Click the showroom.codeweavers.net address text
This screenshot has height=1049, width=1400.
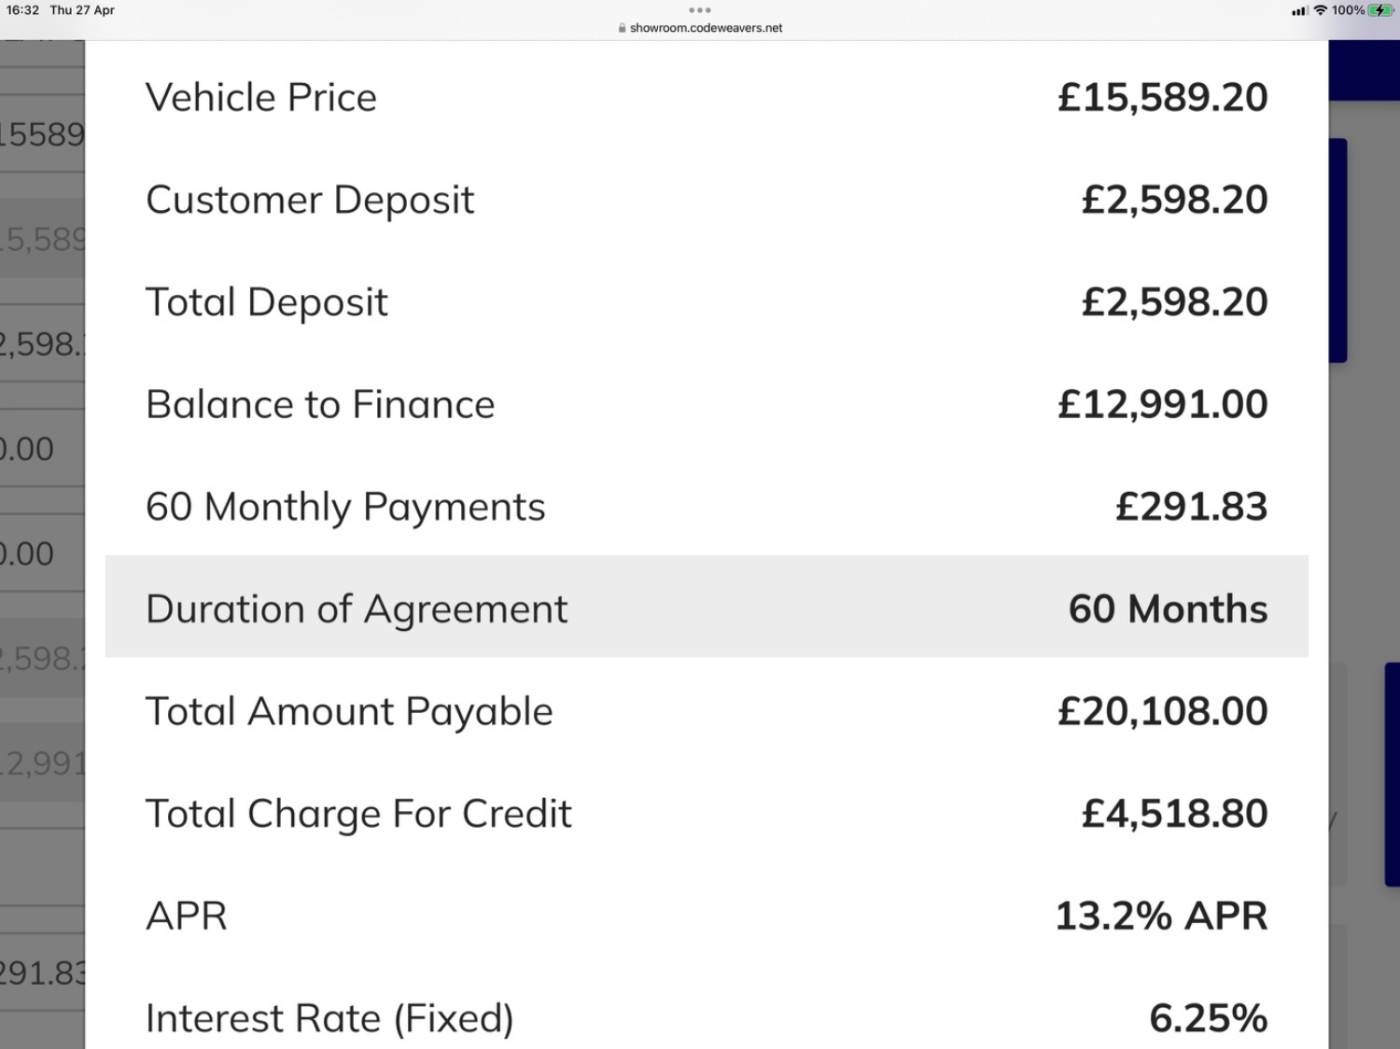point(706,28)
